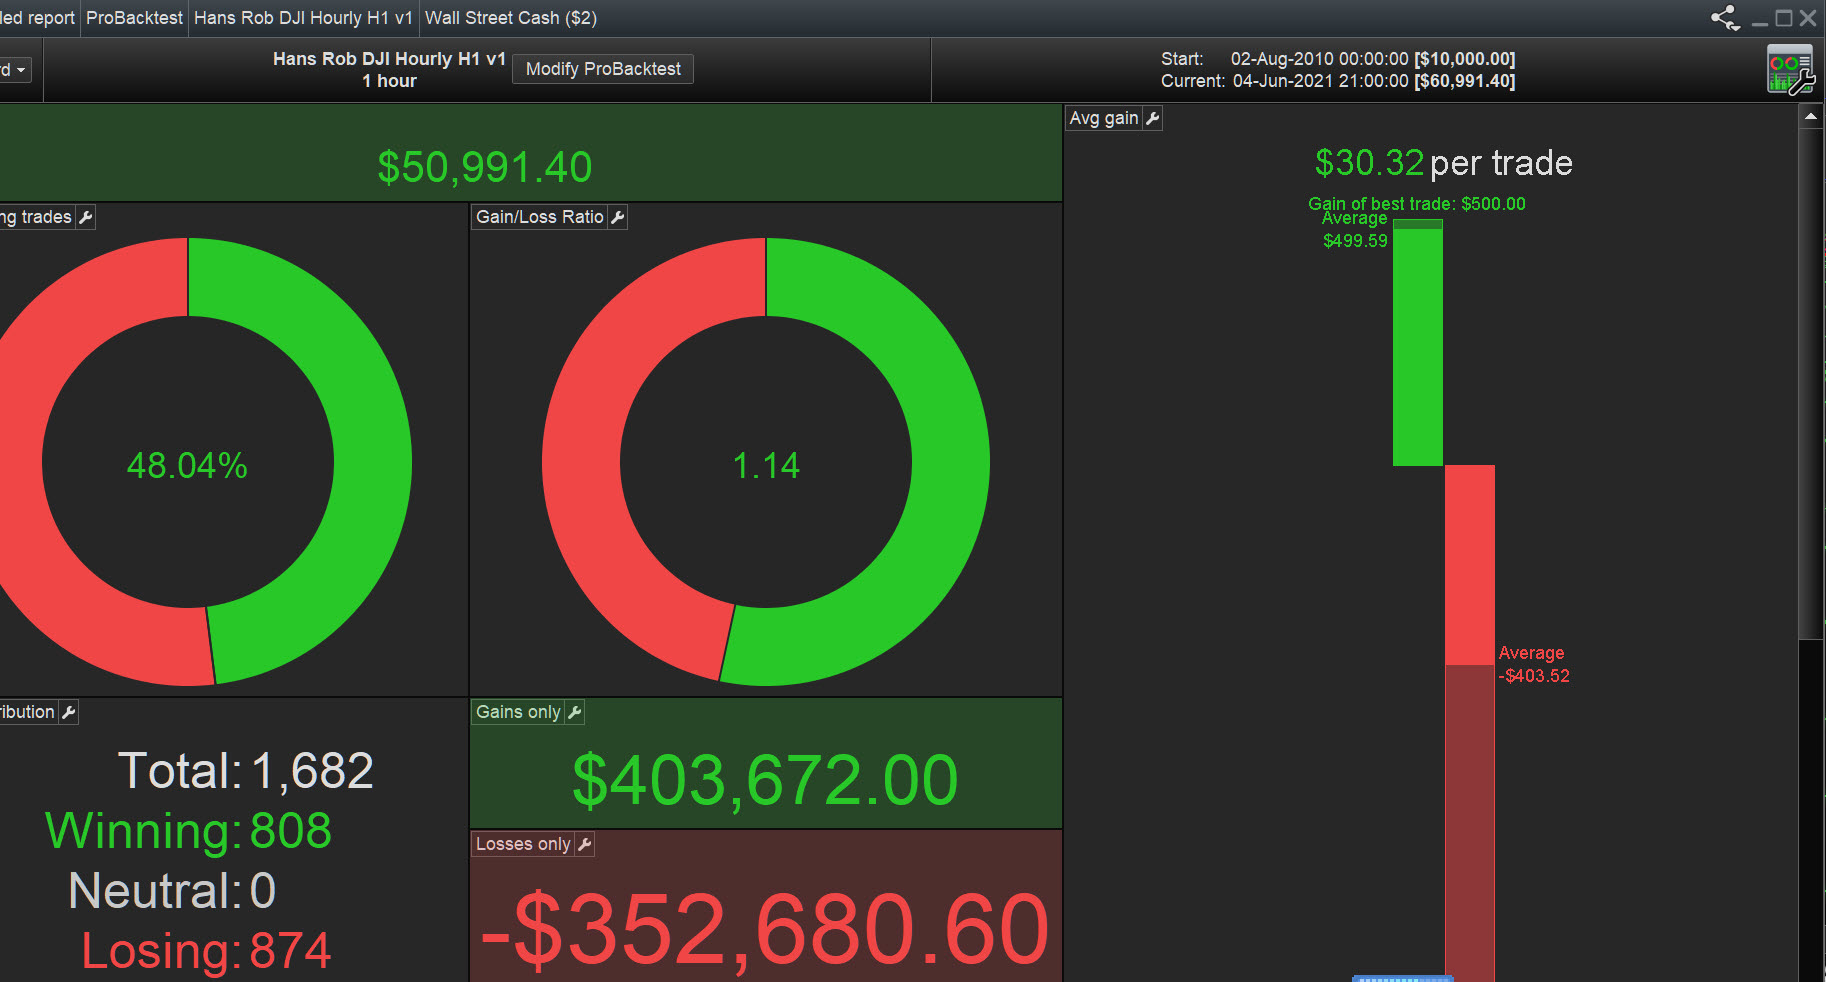Click the scroll up arrow of the scrollbar
1826x982 pixels.
click(x=1811, y=117)
